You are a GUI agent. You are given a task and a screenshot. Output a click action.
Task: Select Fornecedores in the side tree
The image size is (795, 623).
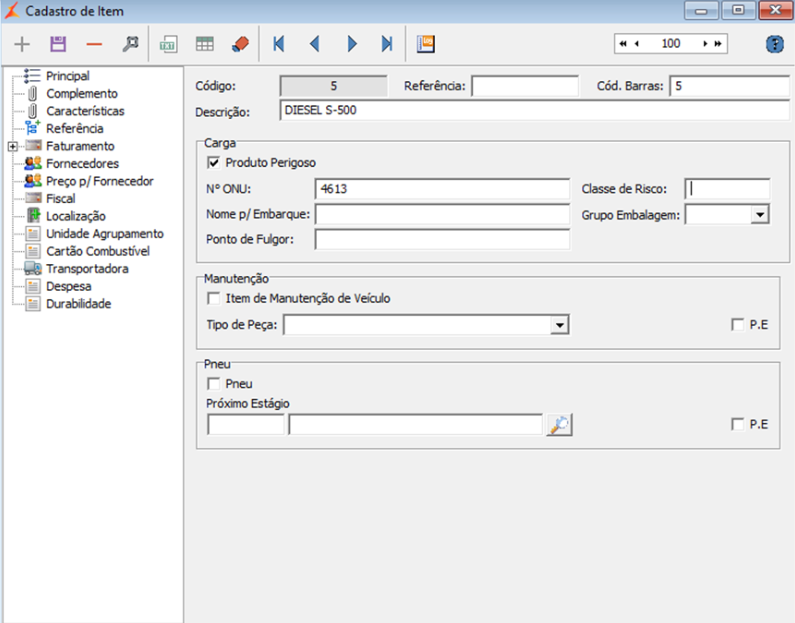[x=82, y=164]
